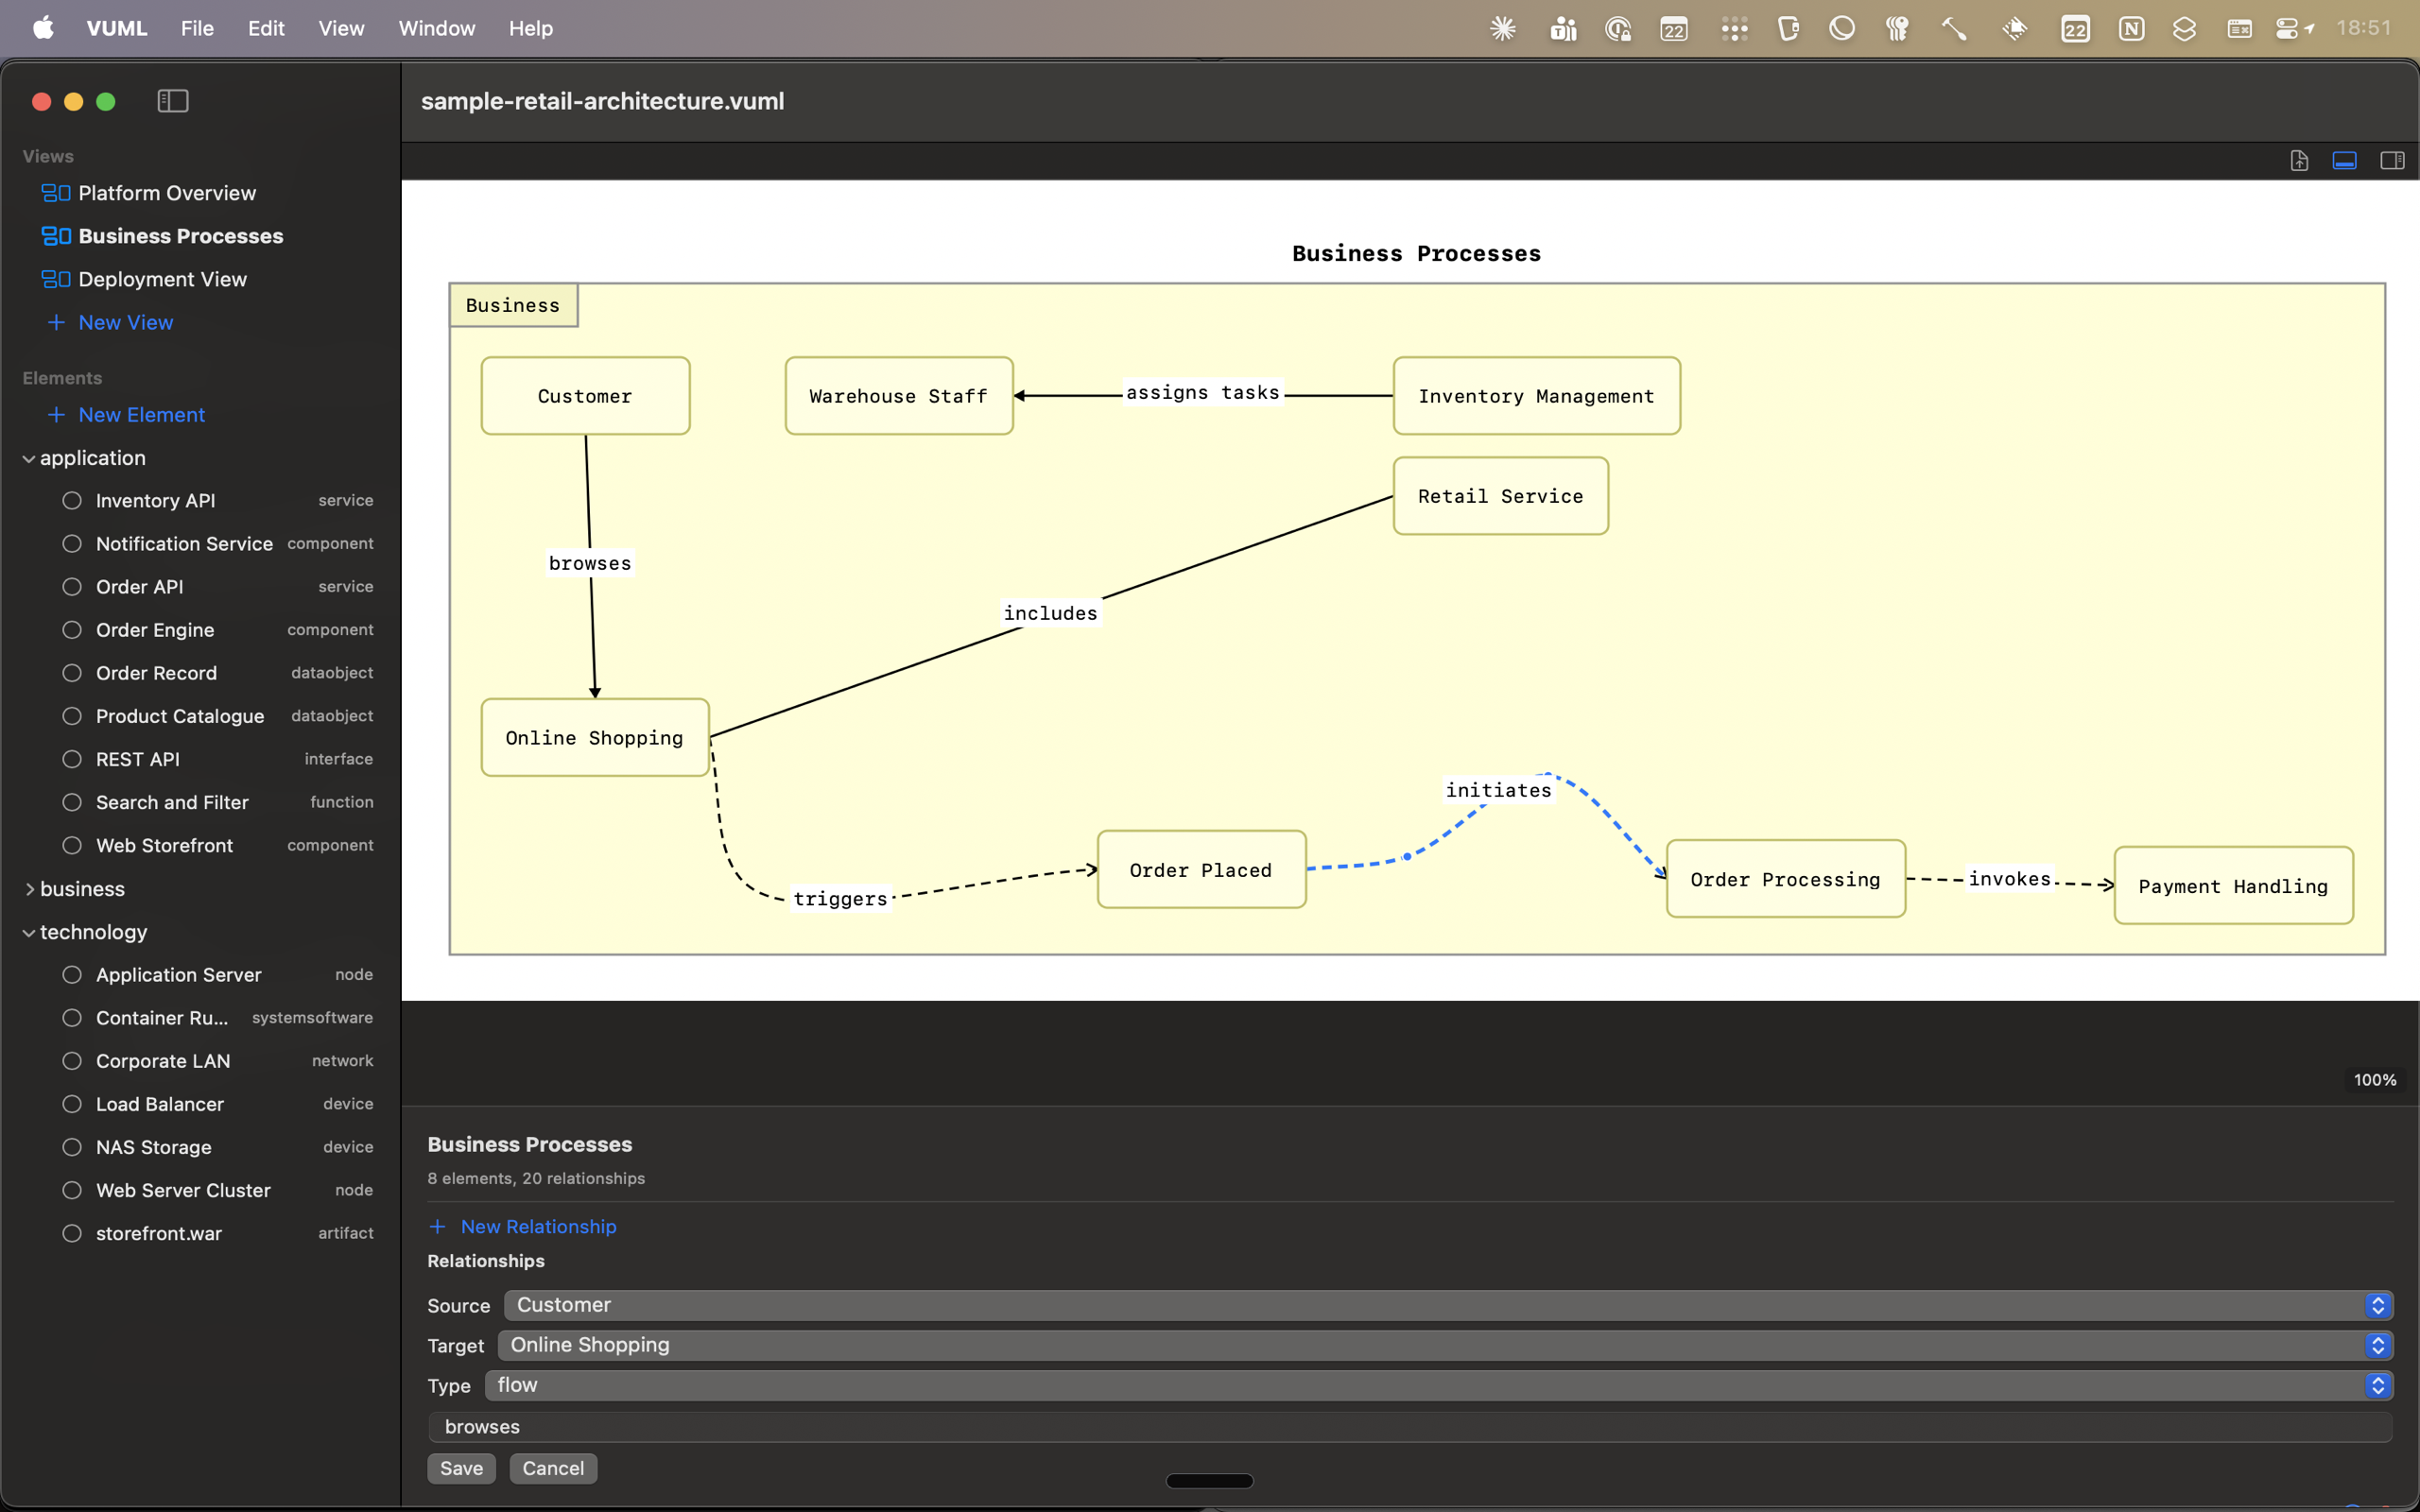The width and height of the screenshot is (2420, 1512).
Task: Open the Window menu
Action: 435,28
